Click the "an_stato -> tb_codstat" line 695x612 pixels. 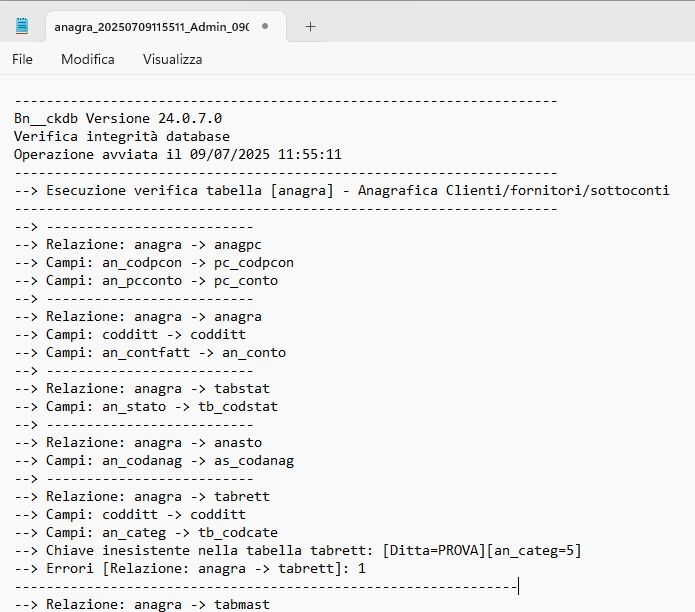point(162,407)
